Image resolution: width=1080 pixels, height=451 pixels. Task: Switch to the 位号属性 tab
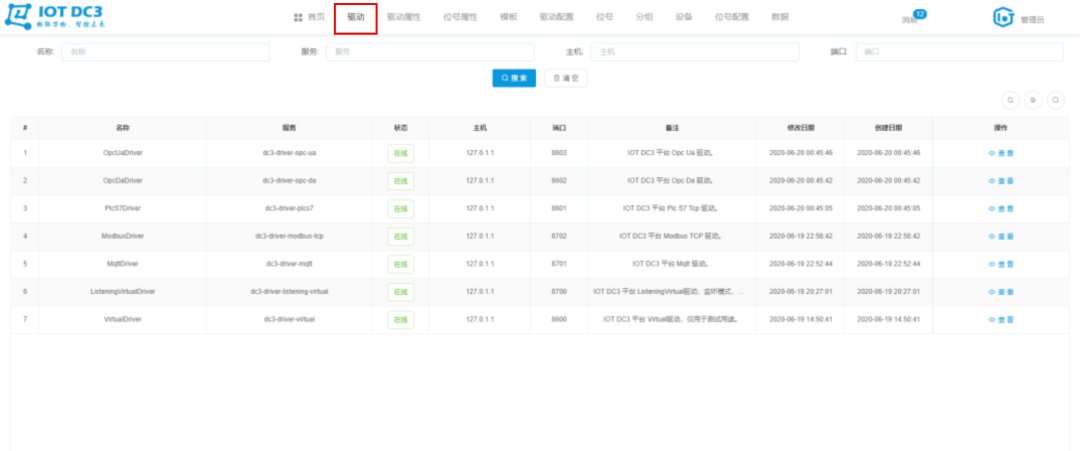click(x=460, y=17)
